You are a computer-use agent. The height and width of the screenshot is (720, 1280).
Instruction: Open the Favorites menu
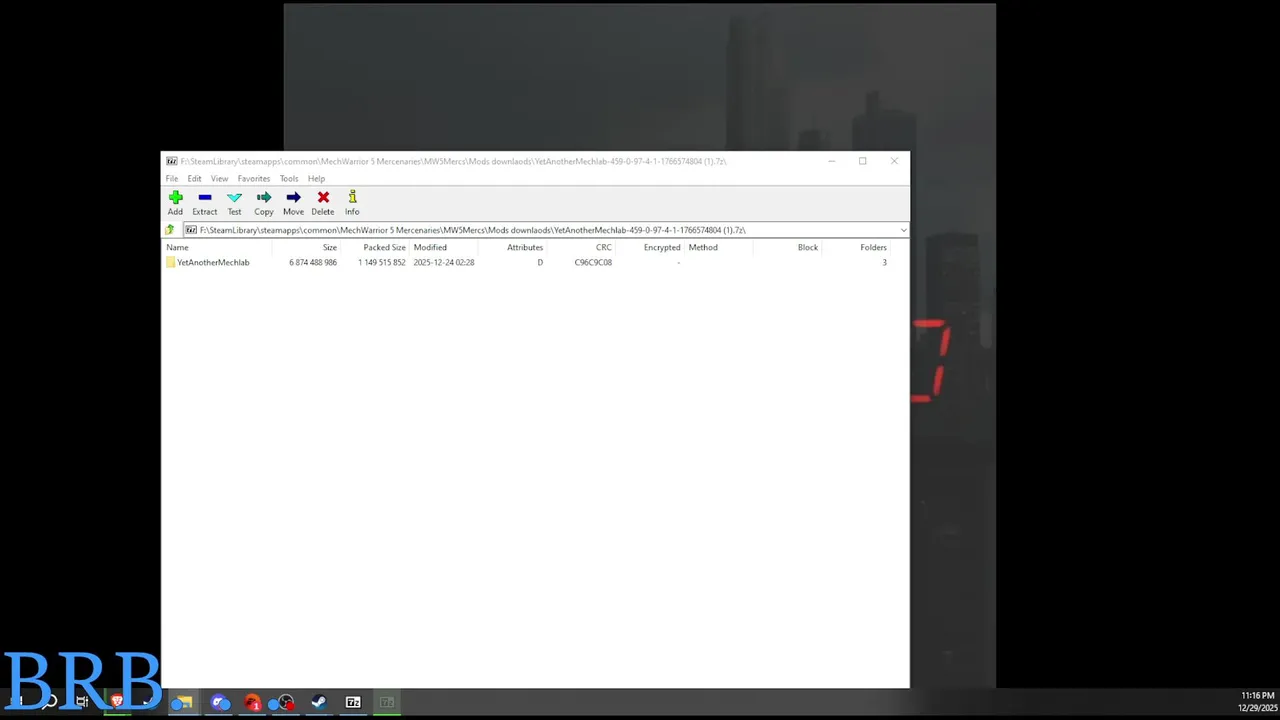[254, 179]
